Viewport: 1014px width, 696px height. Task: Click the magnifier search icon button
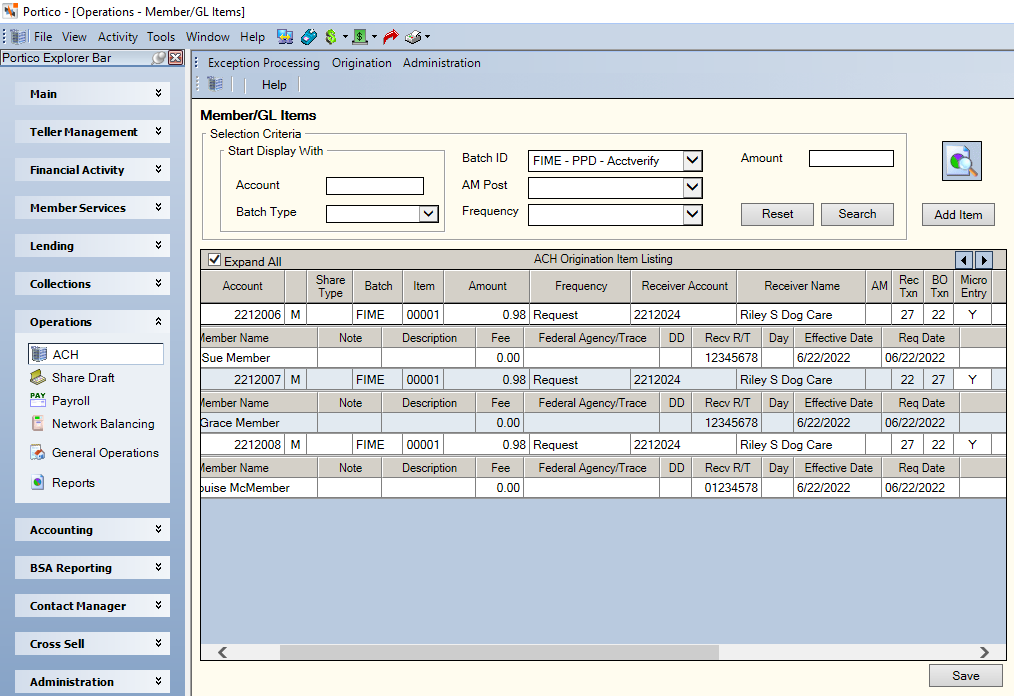point(961,161)
